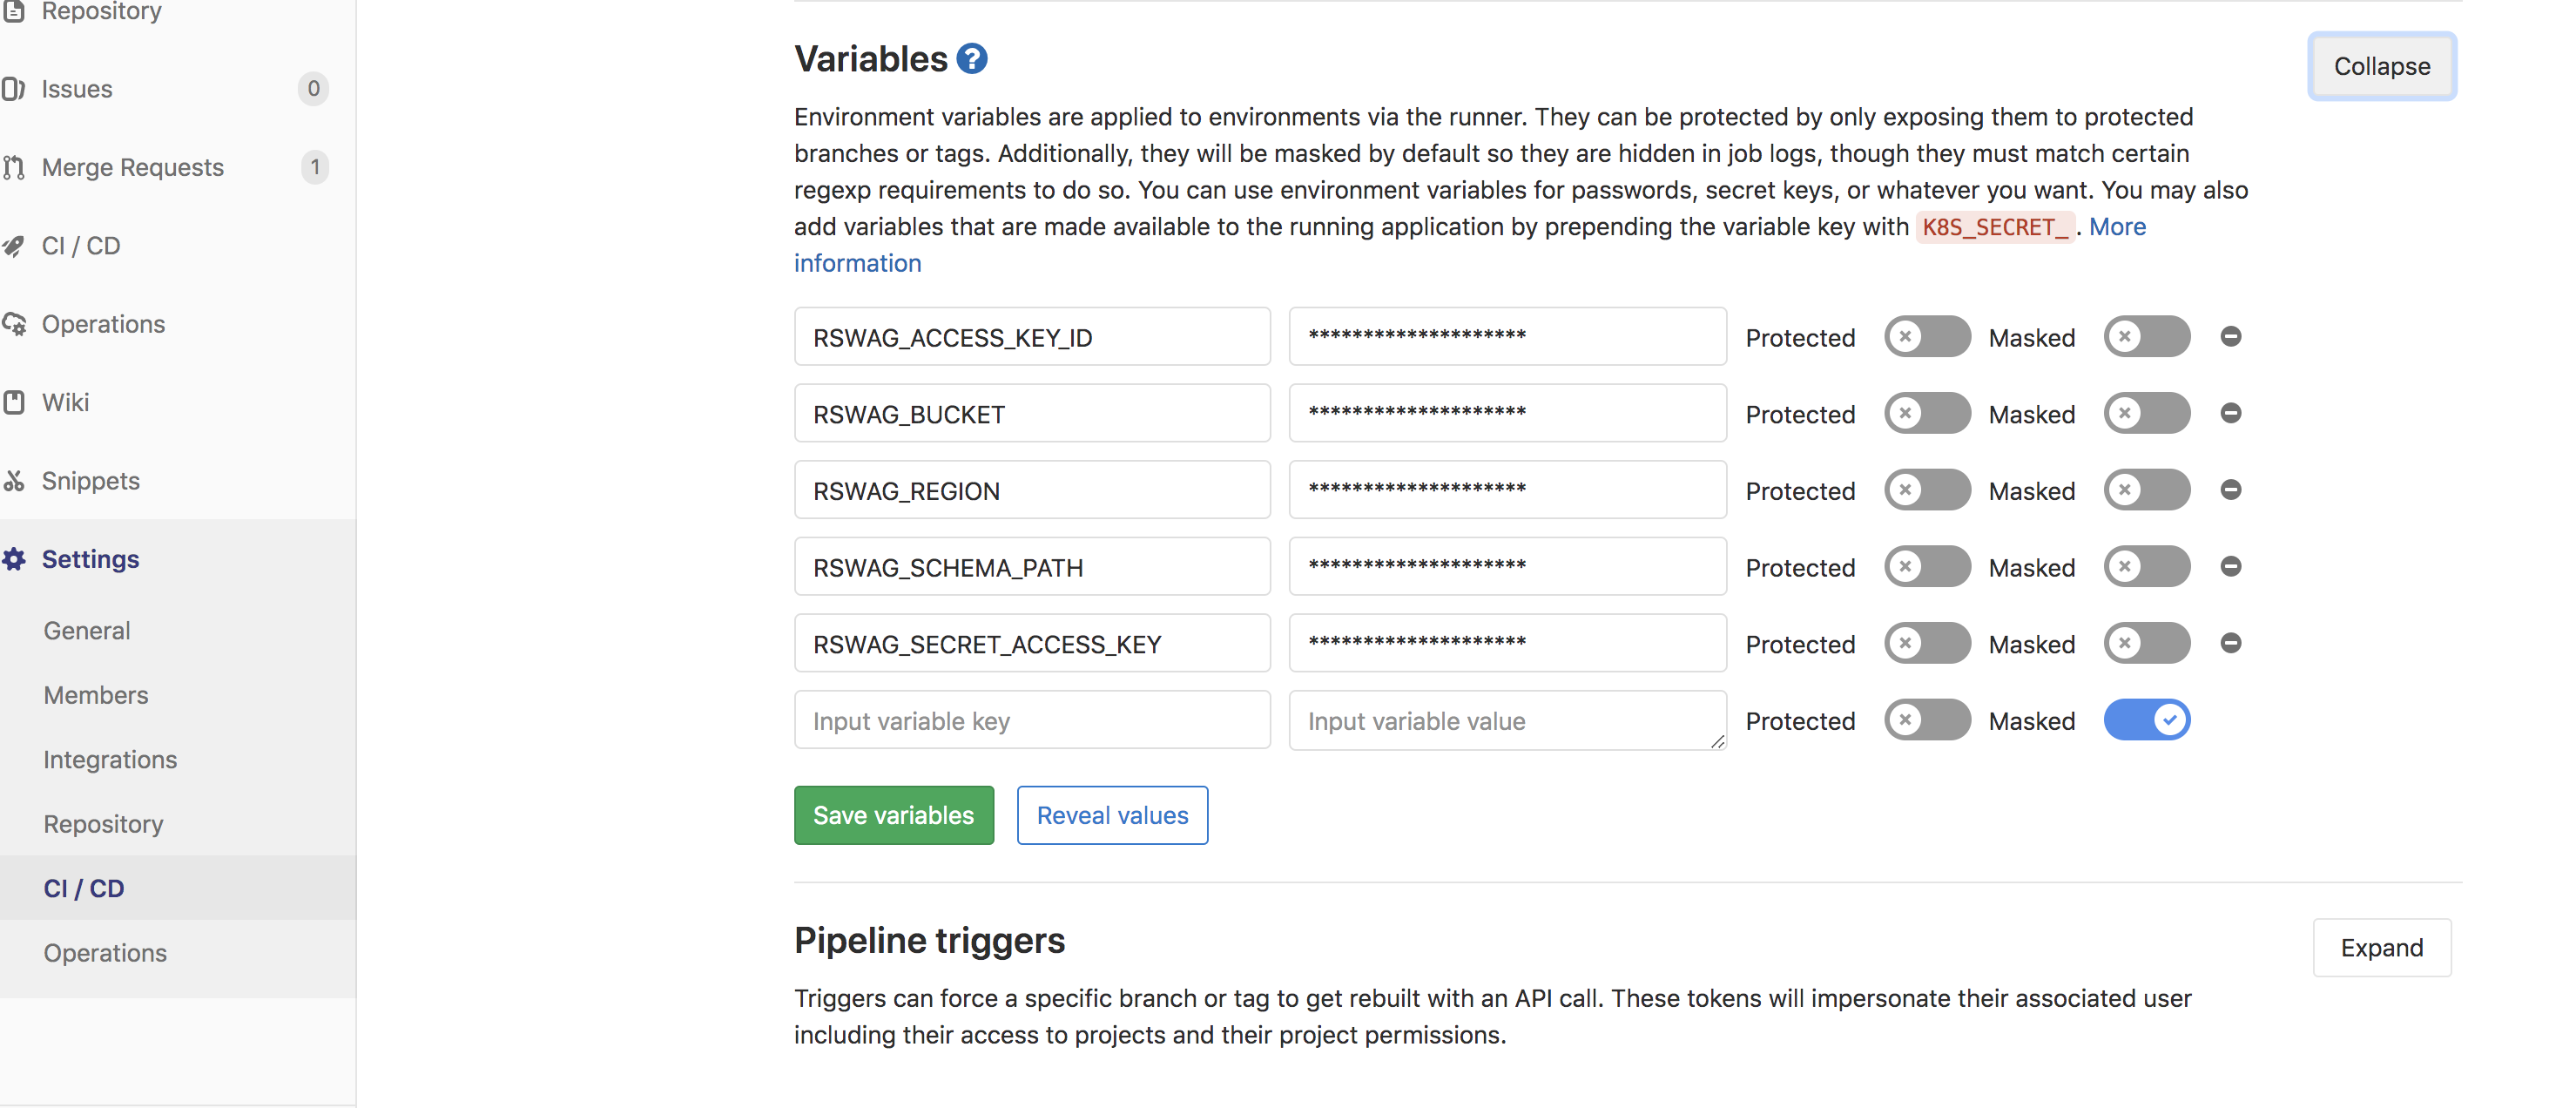Click the Reveal values button
This screenshot has width=2576, height=1108.
(x=1112, y=815)
